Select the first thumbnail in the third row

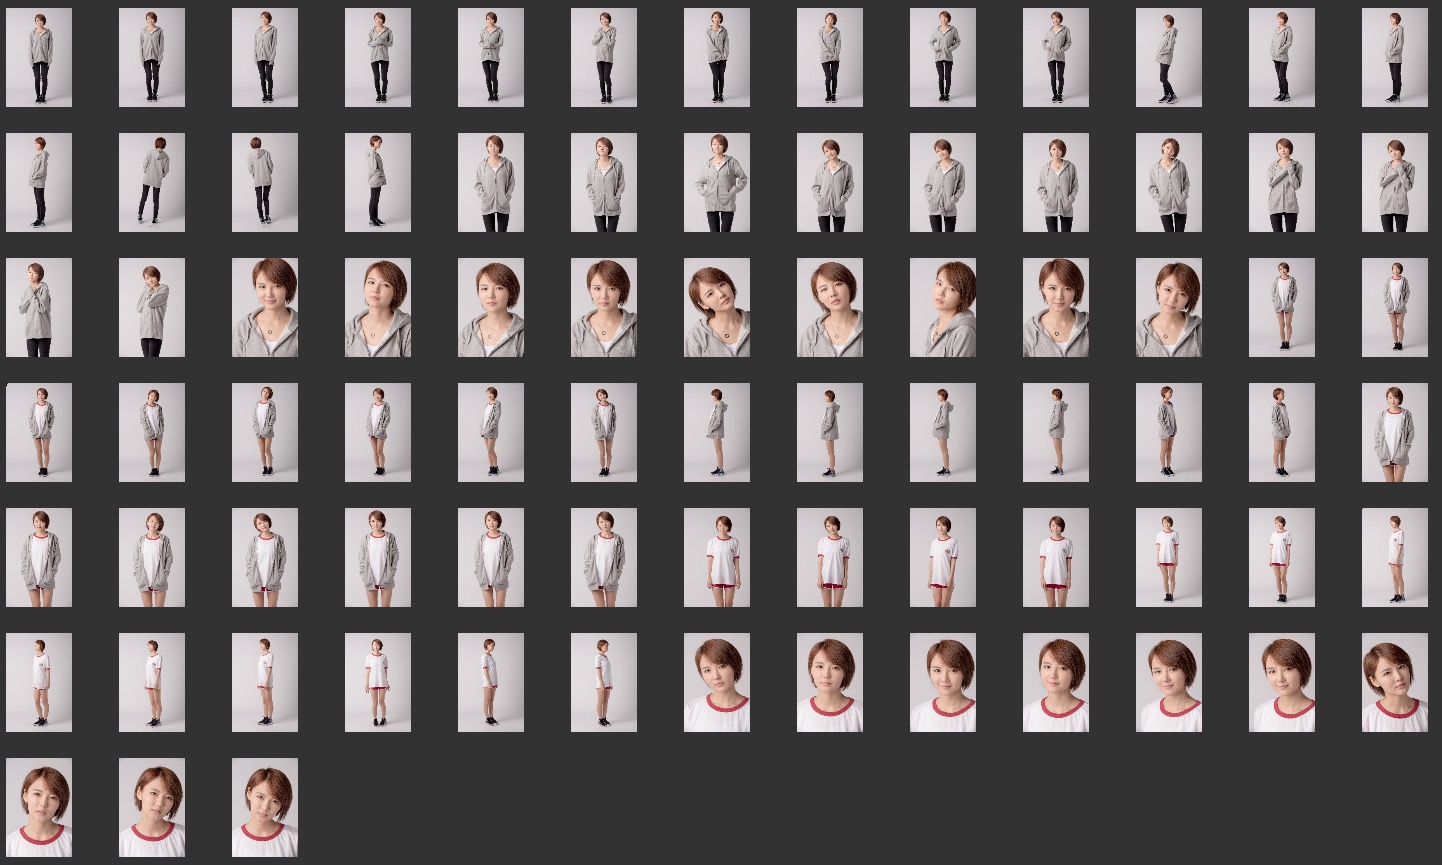[39, 308]
